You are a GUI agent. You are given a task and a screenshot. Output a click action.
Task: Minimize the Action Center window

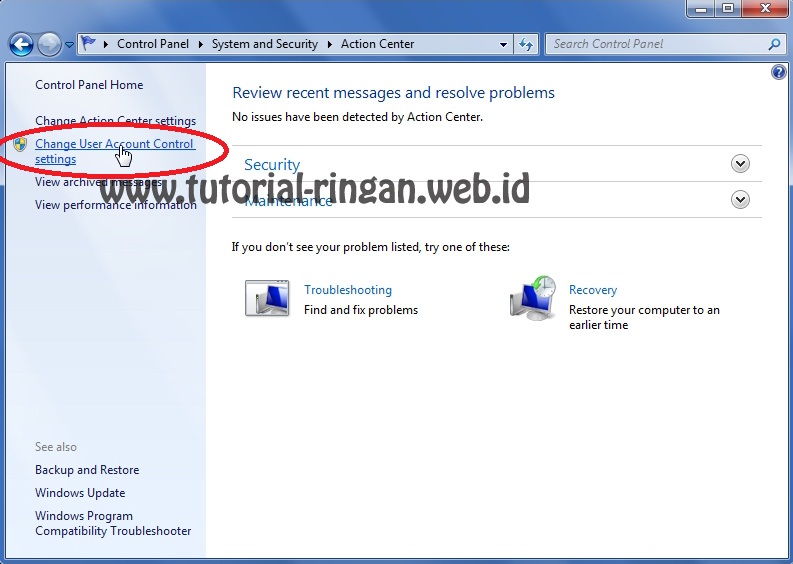click(701, 8)
